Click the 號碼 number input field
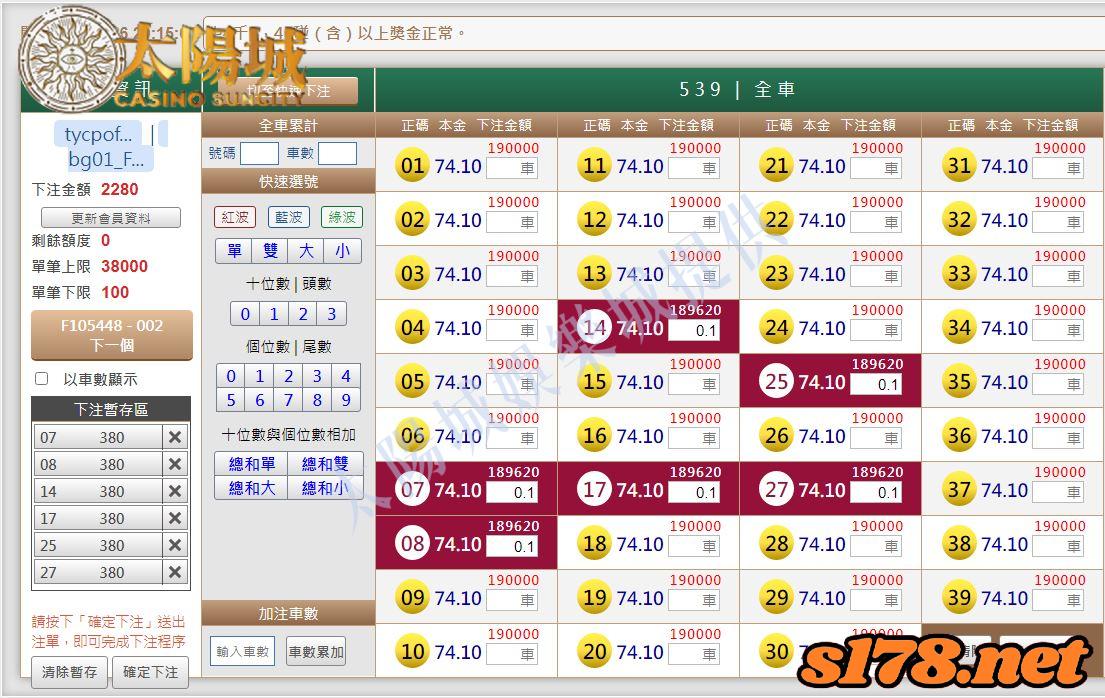Image resolution: width=1105 pixels, height=698 pixels. [x=259, y=153]
